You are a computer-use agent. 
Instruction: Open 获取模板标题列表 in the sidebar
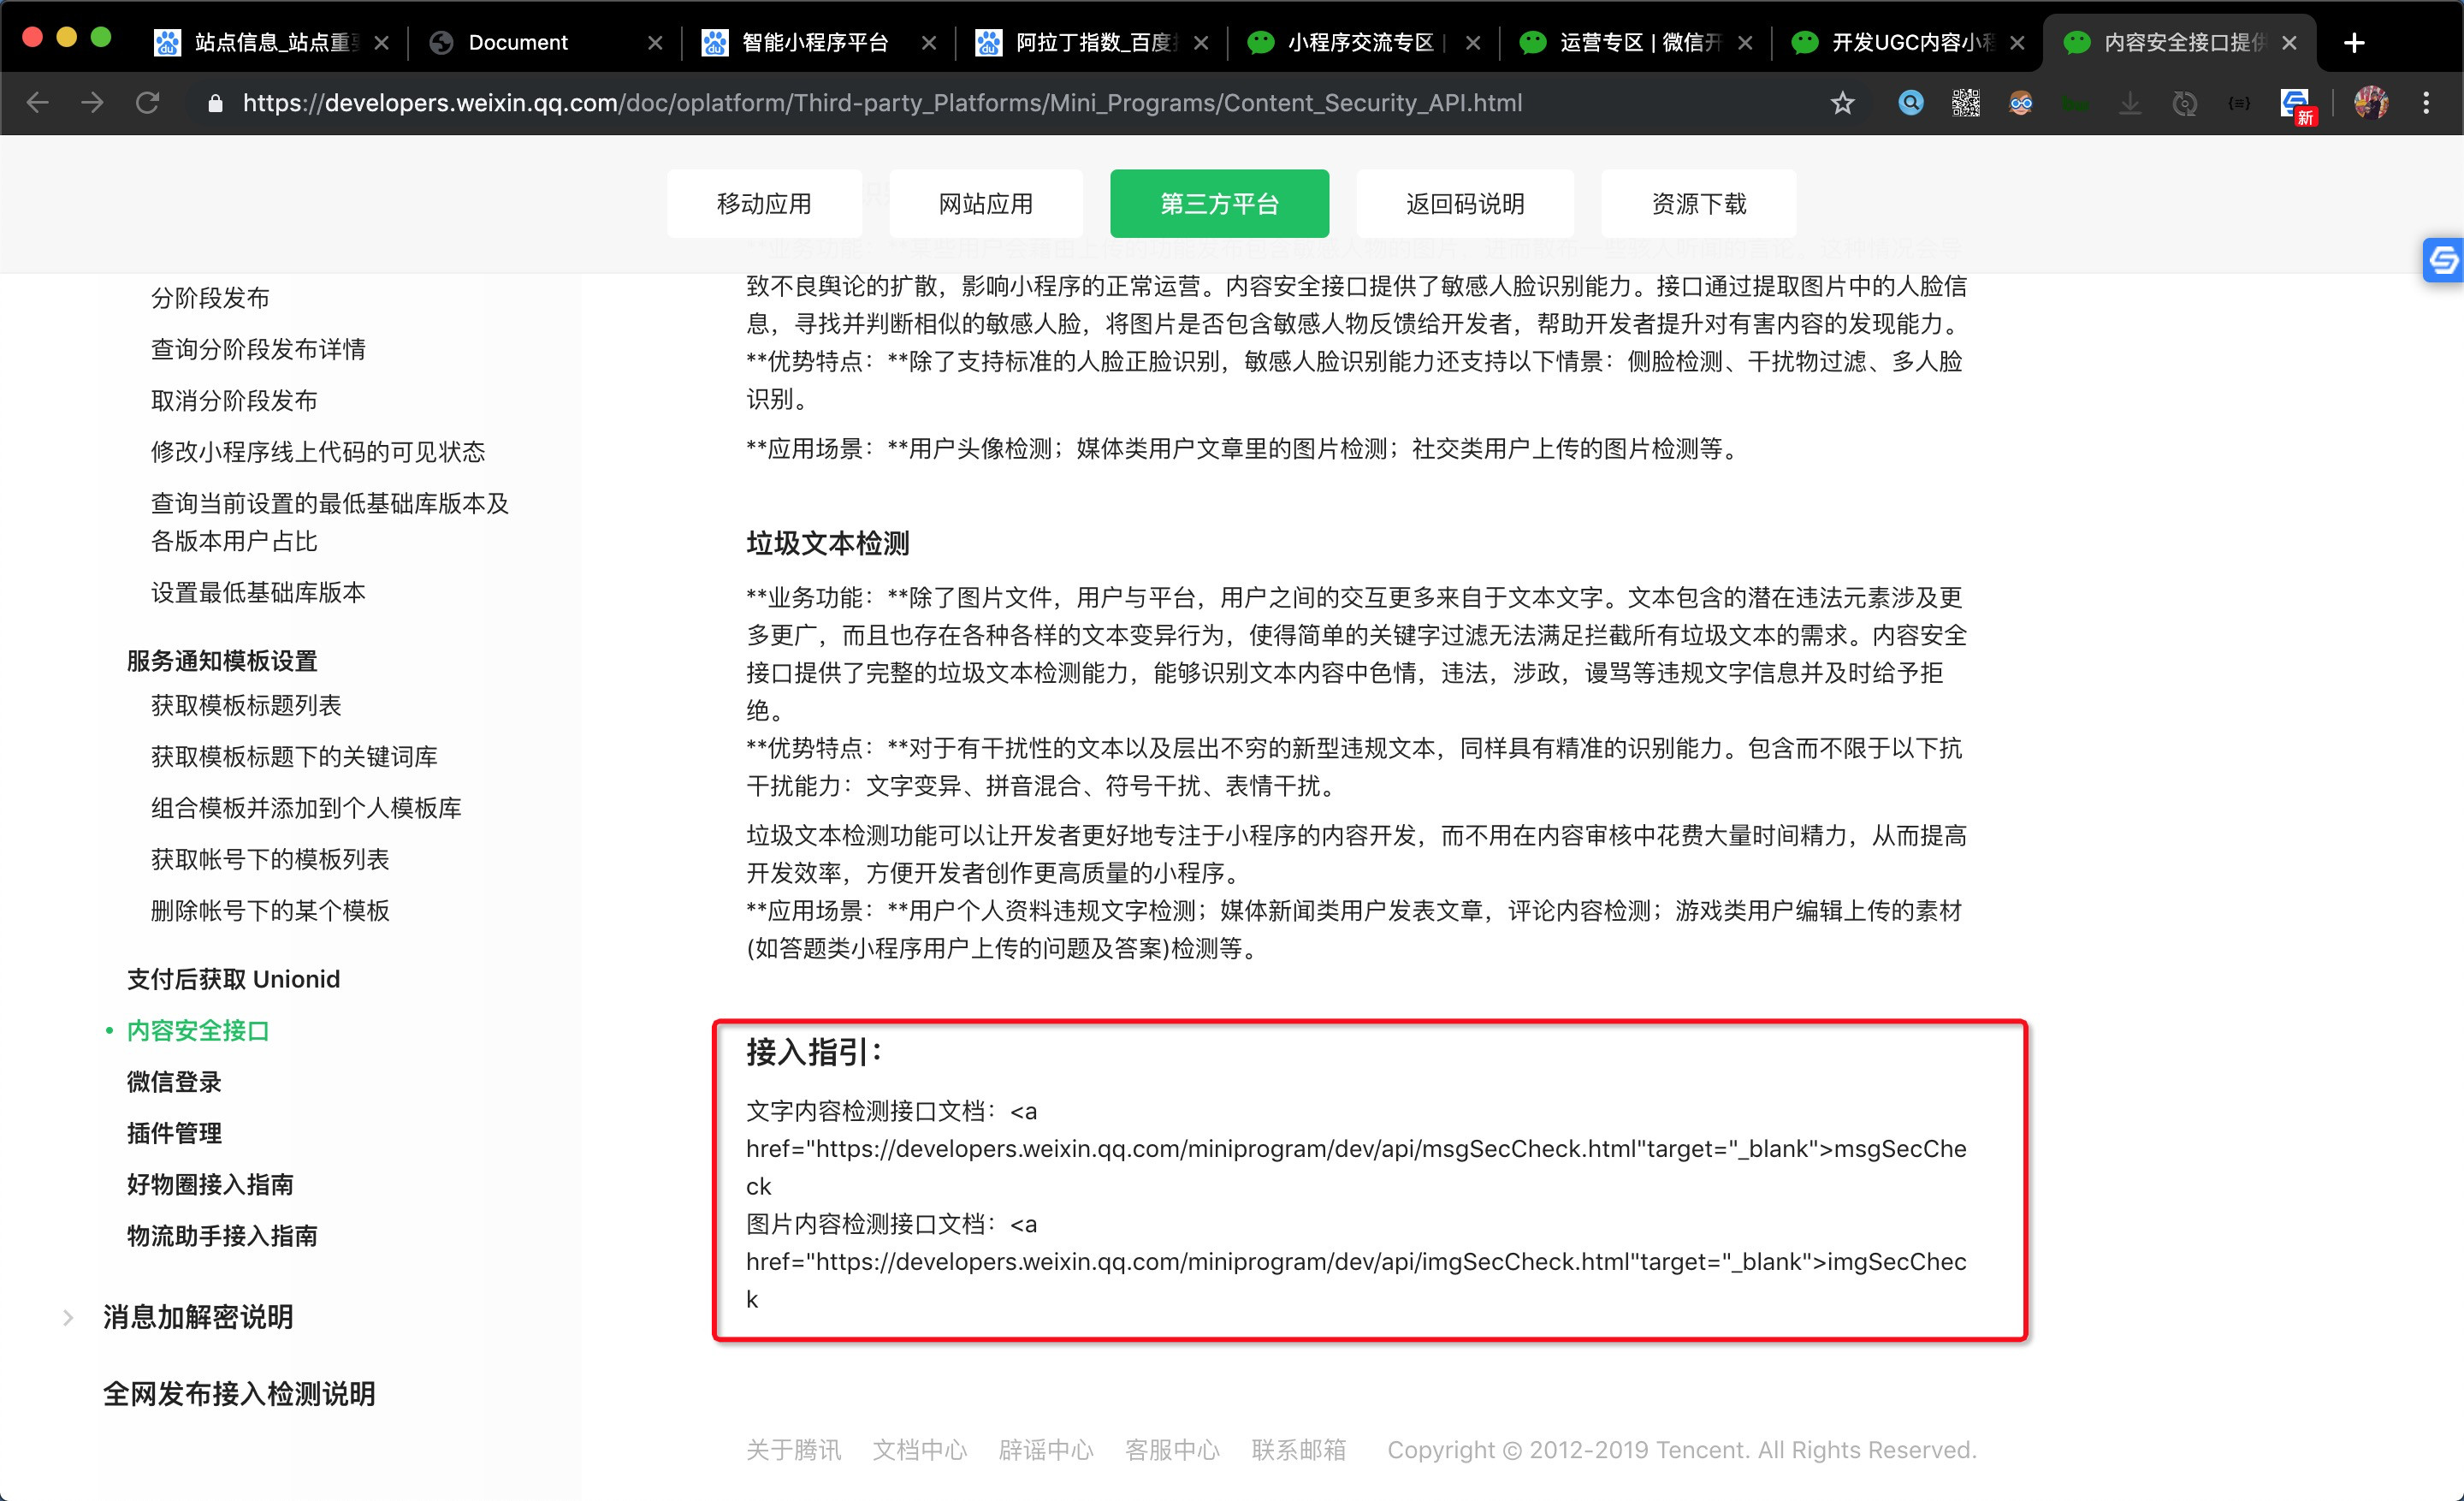click(246, 705)
